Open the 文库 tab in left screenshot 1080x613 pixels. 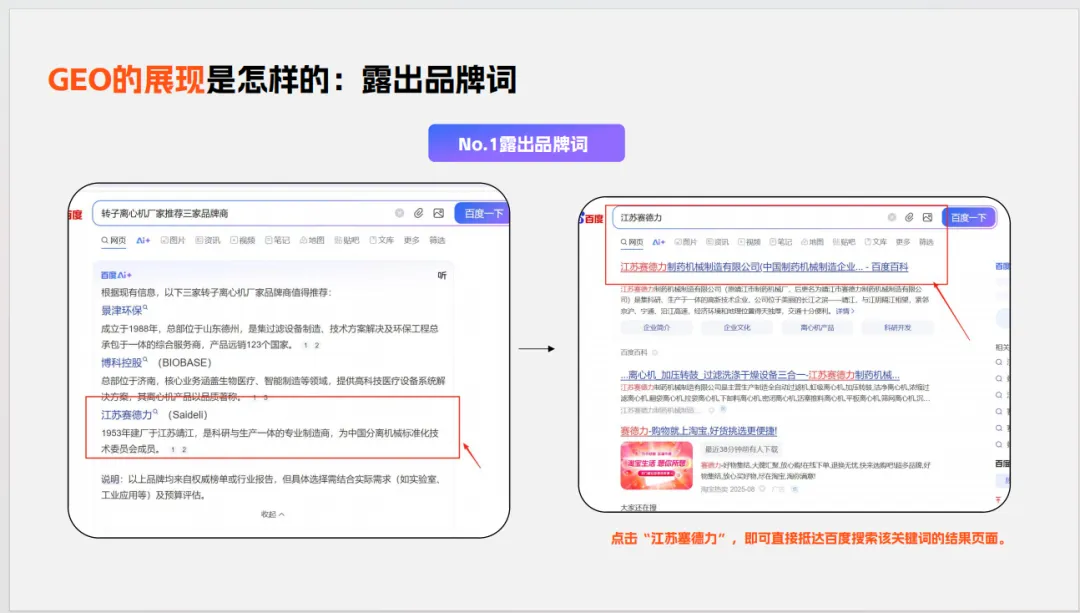coord(382,240)
